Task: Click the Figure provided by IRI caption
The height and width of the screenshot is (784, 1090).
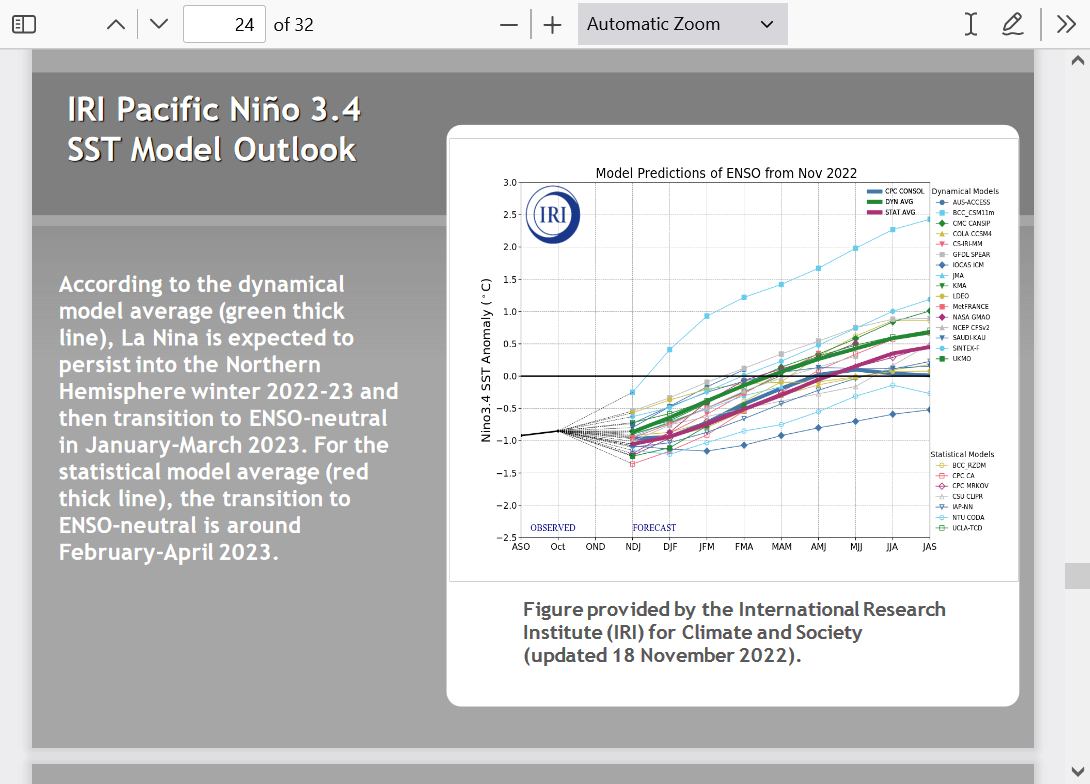Action: pyautogui.click(x=734, y=632)
